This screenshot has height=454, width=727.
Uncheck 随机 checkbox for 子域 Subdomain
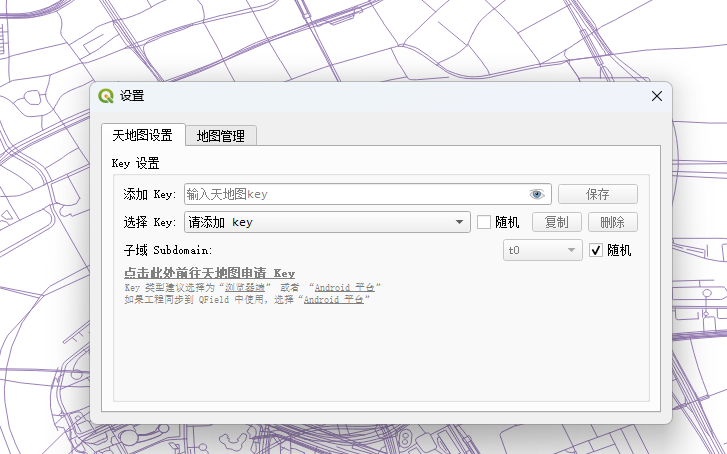597,250
